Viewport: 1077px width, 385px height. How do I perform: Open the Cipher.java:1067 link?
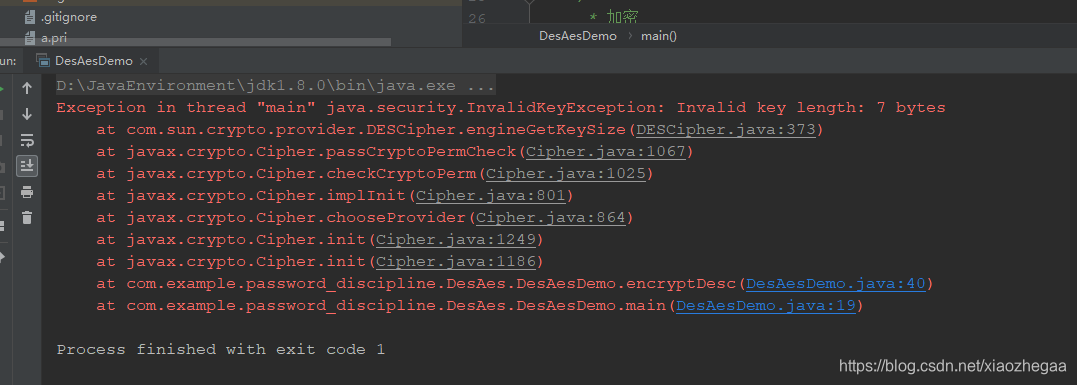tap(605, 151)
